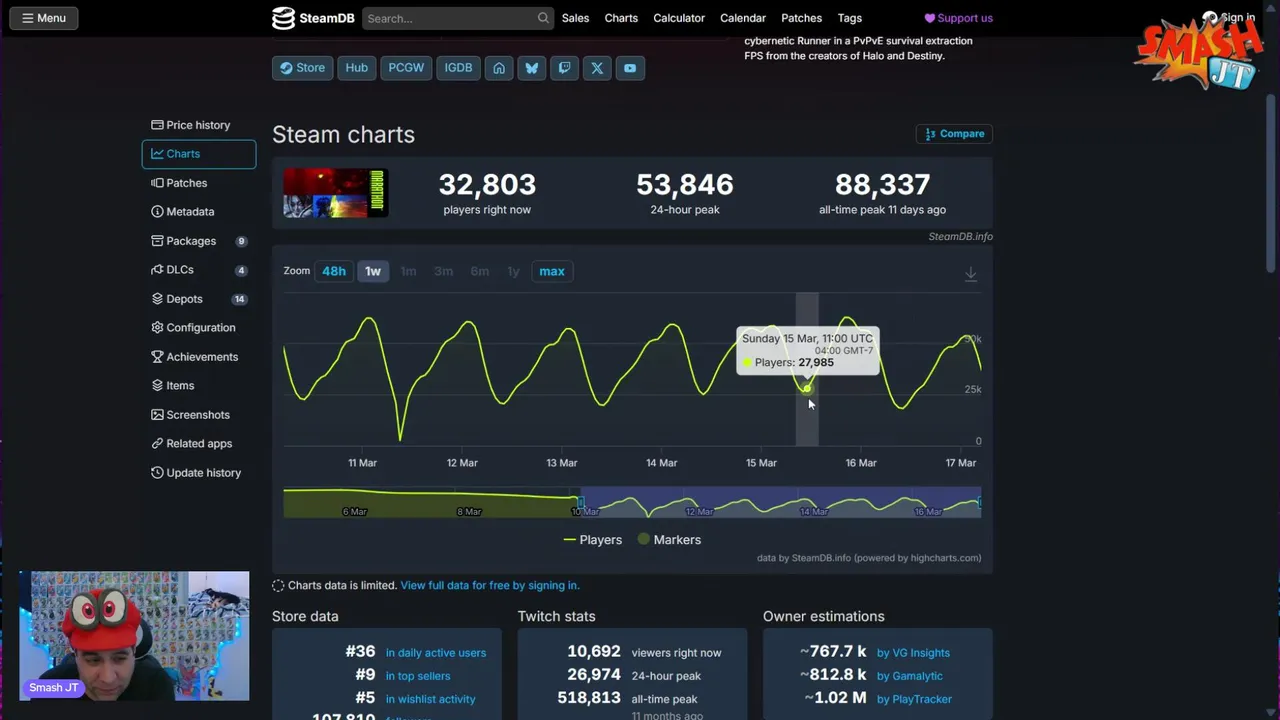
Task: Click the SteamDB logo
Action: click(314, 18)
